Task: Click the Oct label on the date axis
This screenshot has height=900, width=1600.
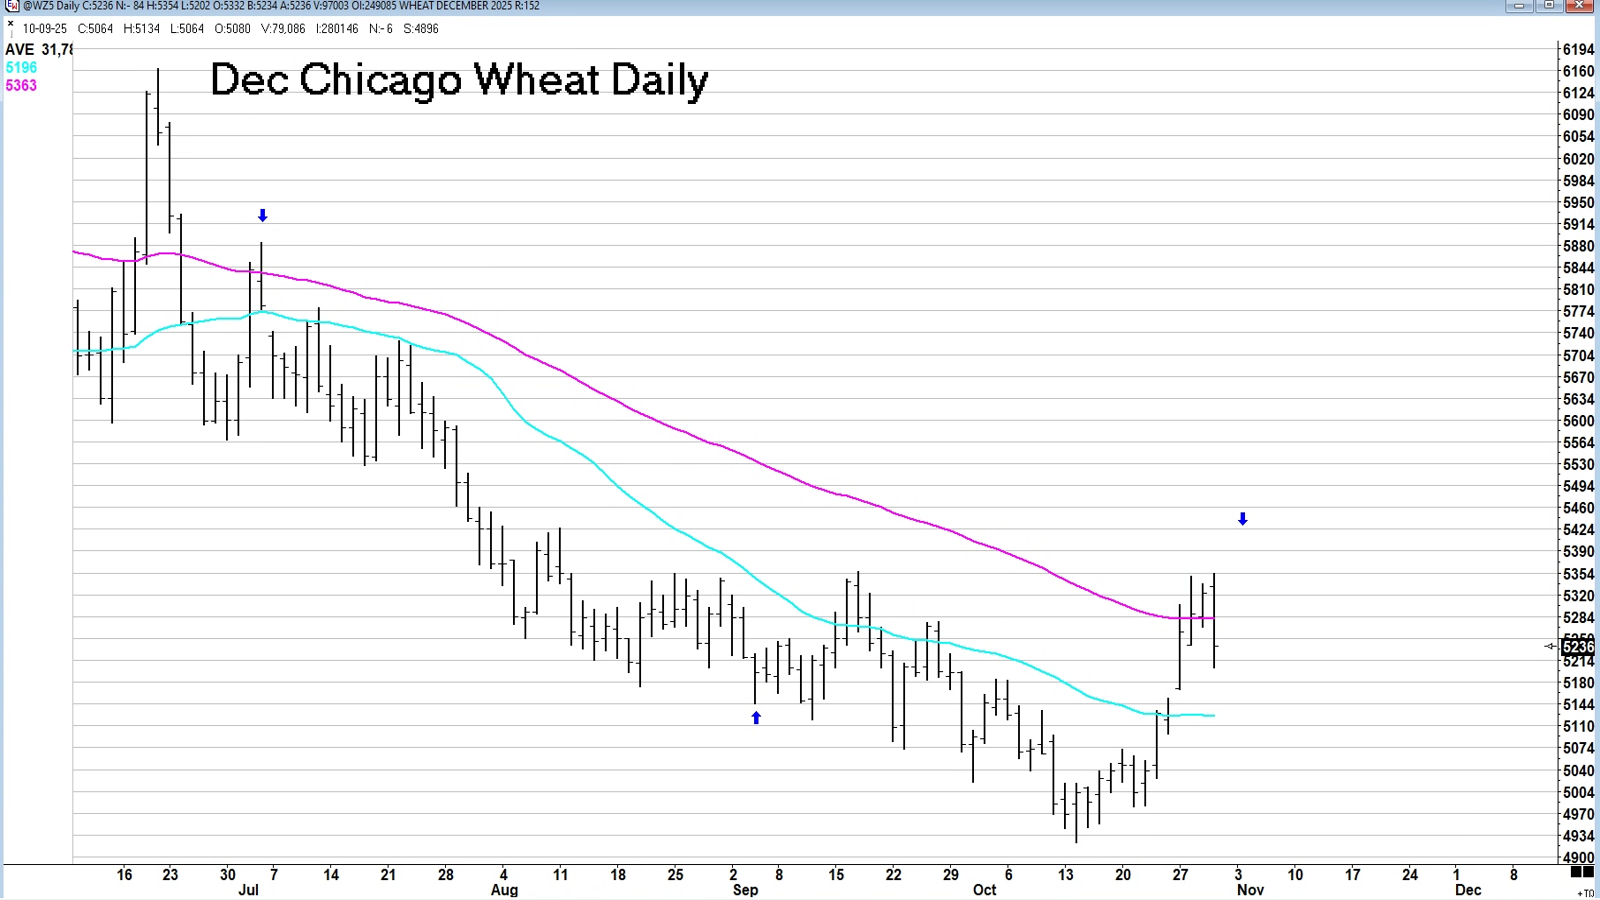Action: 984,890
